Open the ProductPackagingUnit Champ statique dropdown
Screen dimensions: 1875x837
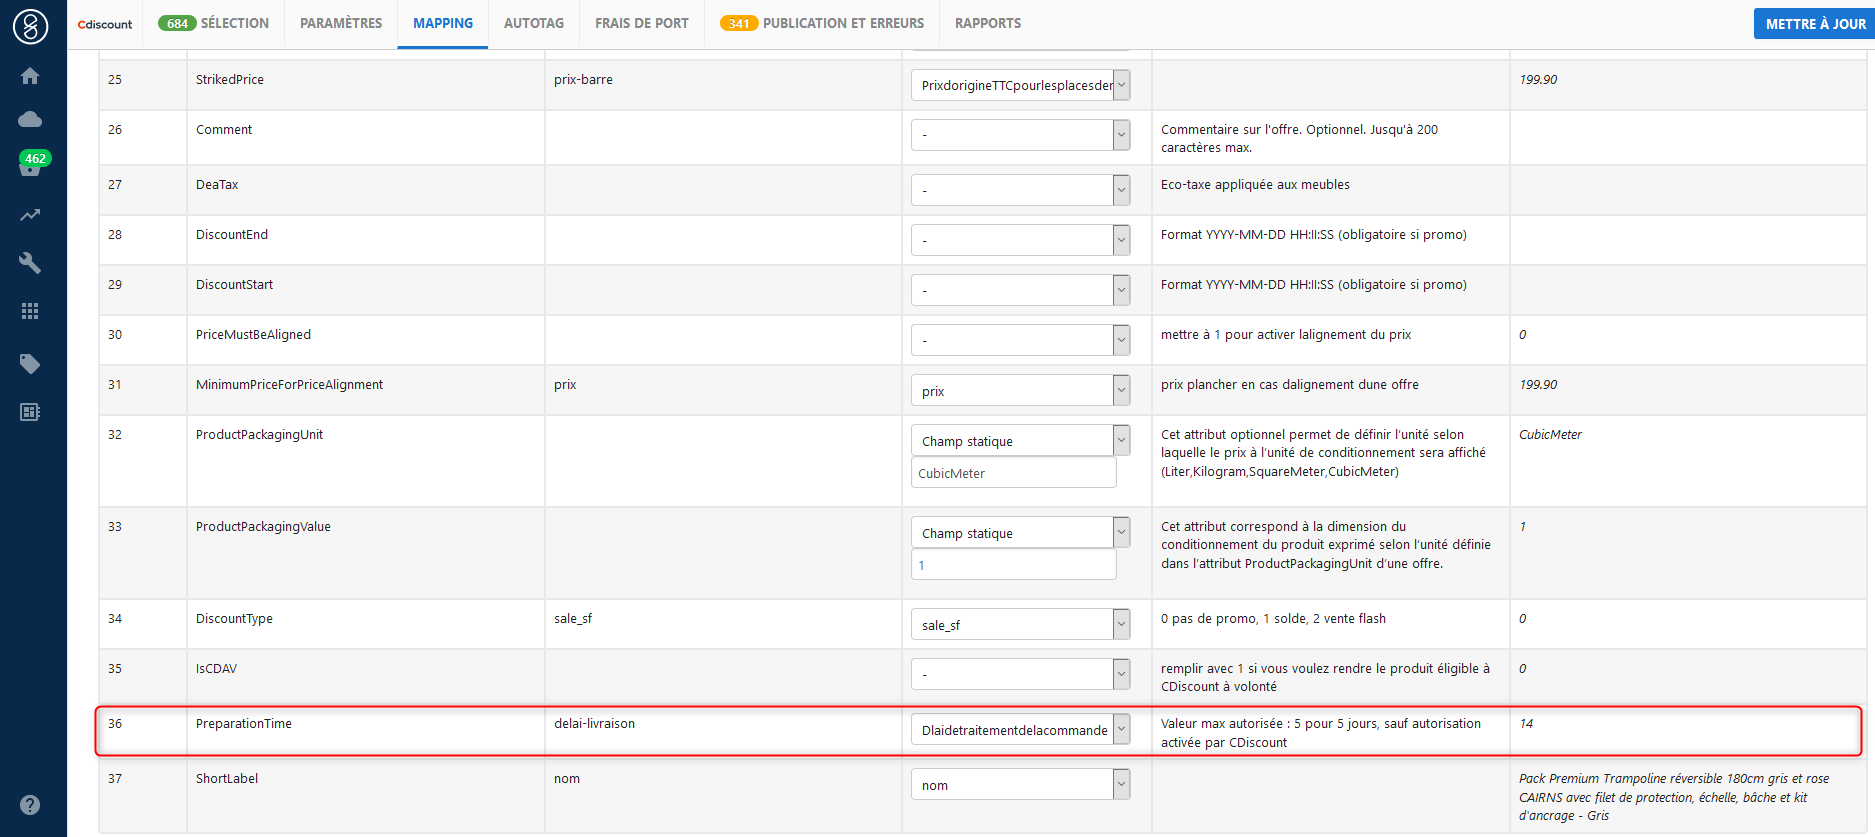[x=1020, y=441]
